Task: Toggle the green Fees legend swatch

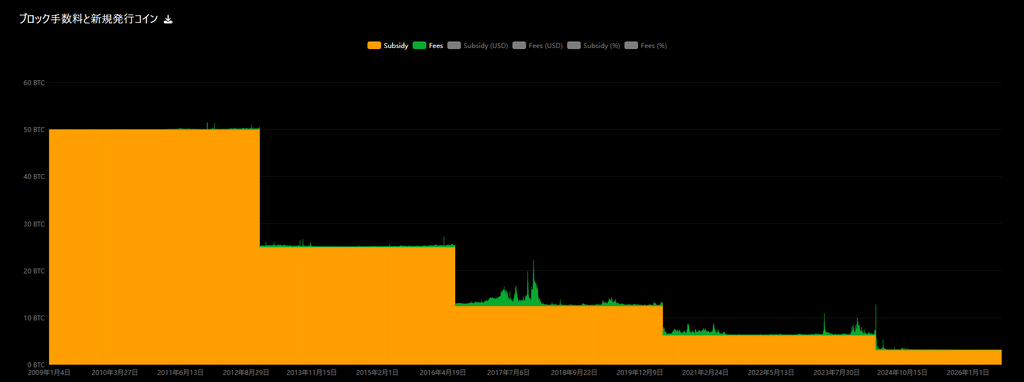Action: pos(419,46)
